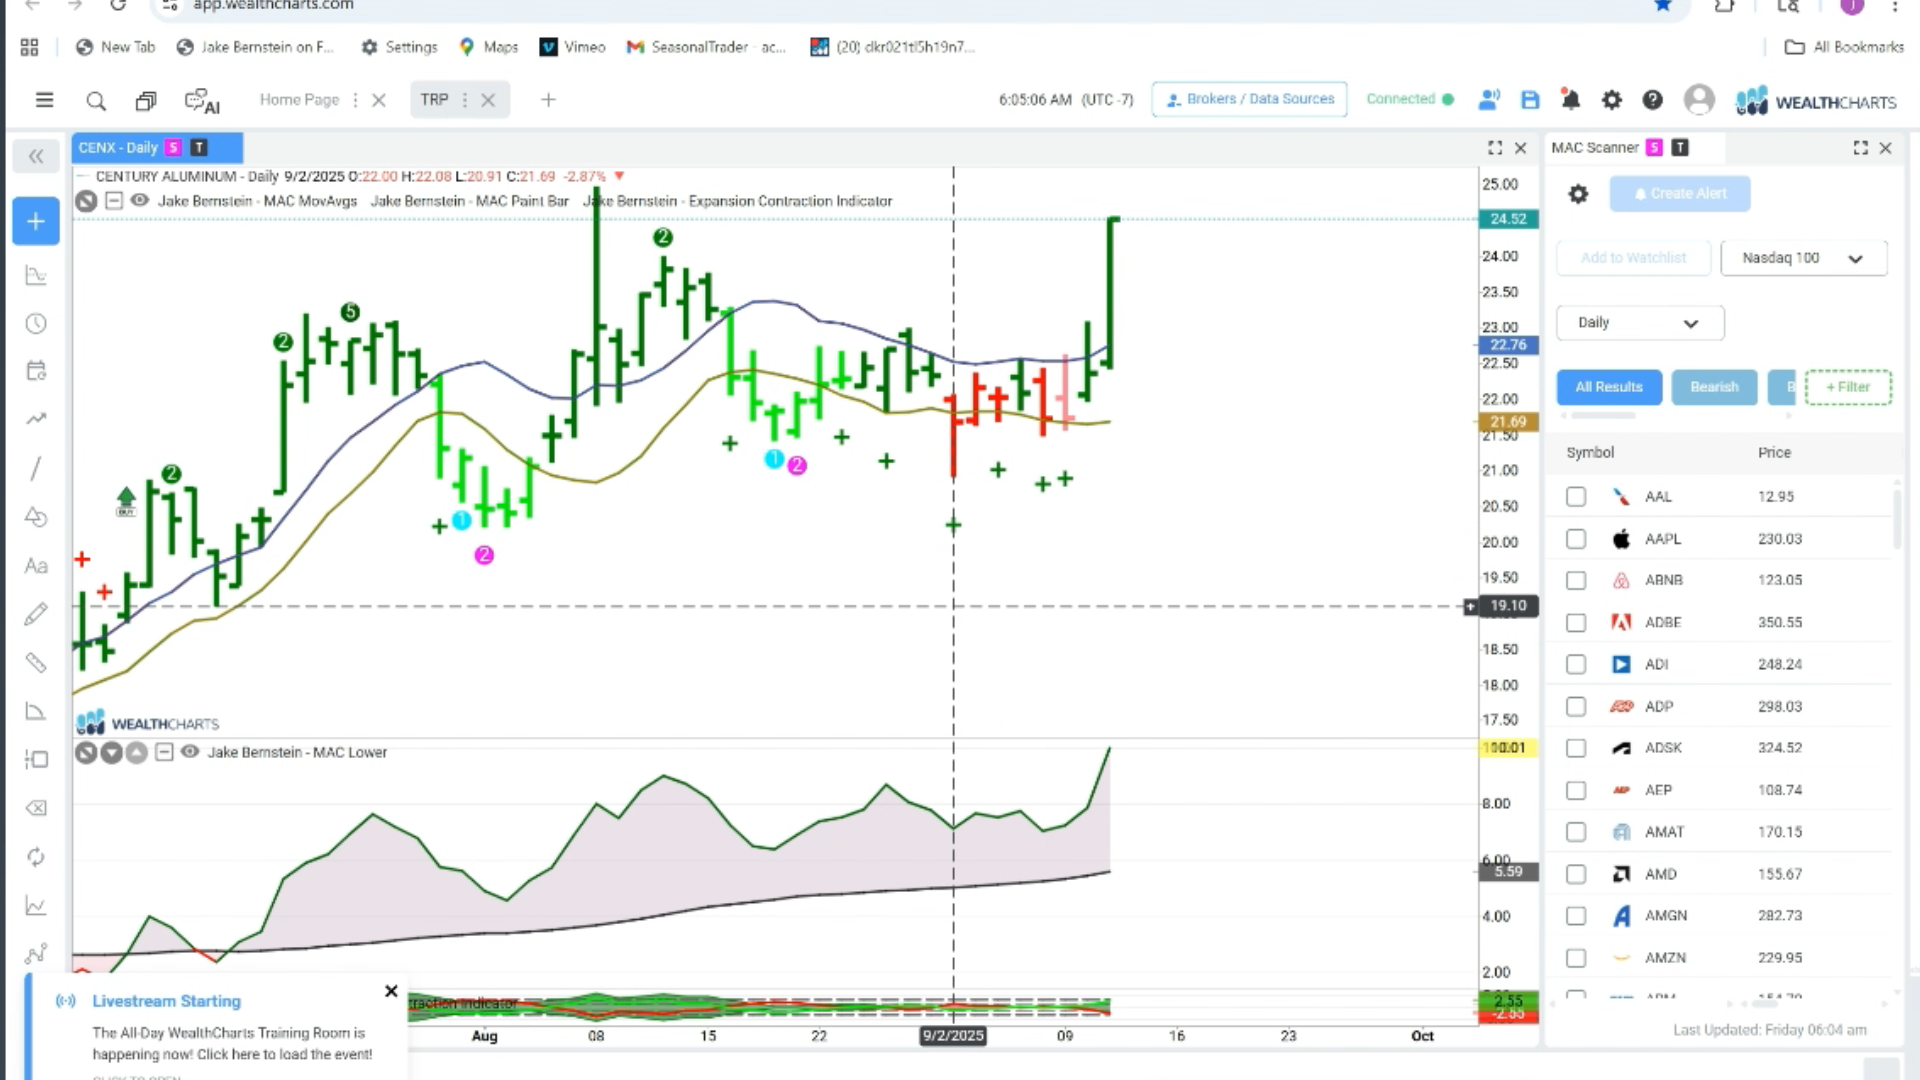Click the community users icon
Viewport: 1920px width, 1080px height.
point(1489,100)
